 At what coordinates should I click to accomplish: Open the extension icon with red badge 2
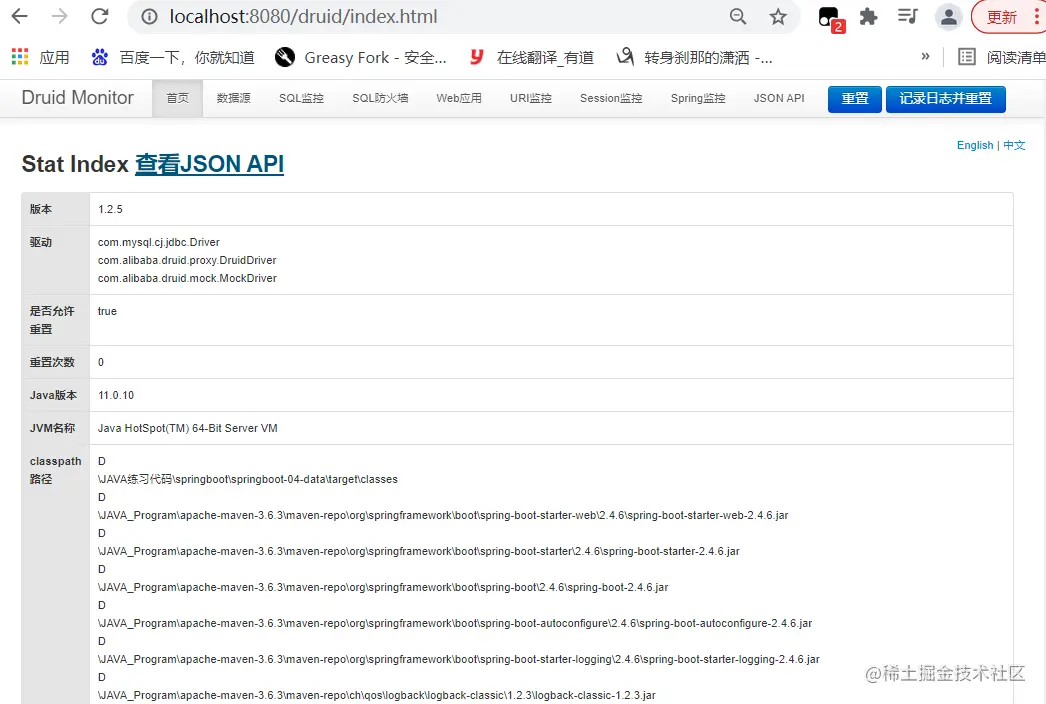[831, 18]
